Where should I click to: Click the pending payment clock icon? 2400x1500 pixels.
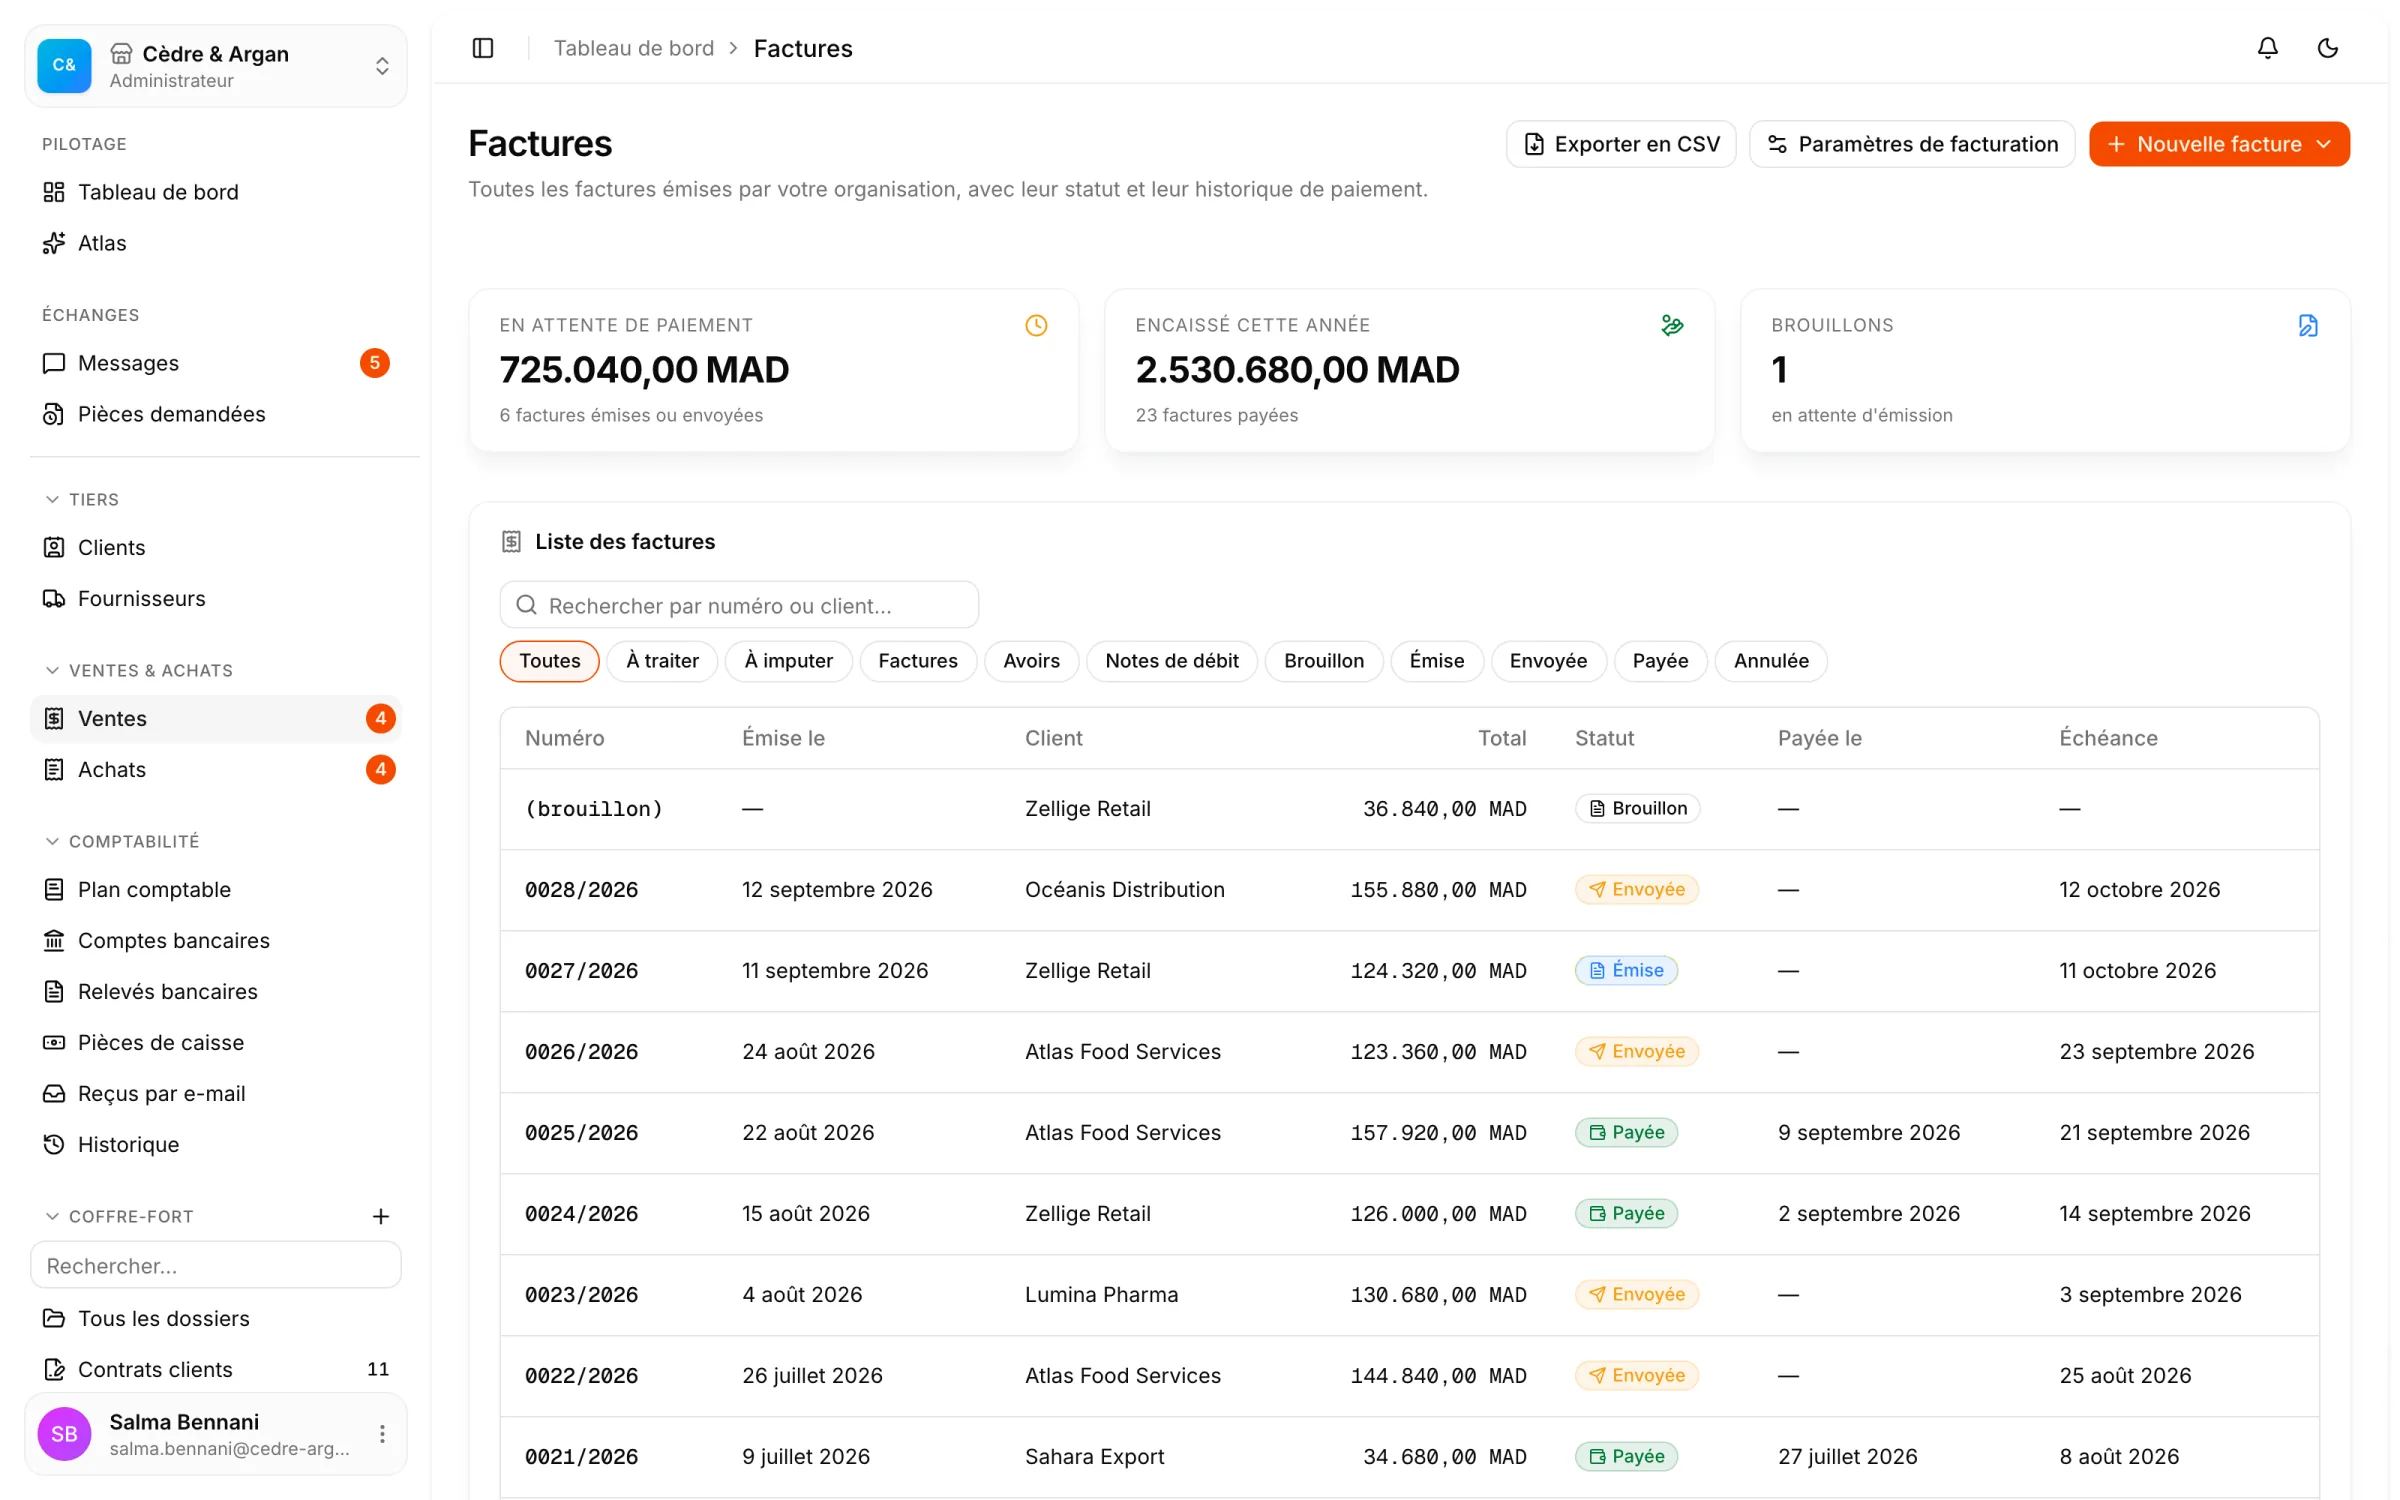coord(1036,325)
